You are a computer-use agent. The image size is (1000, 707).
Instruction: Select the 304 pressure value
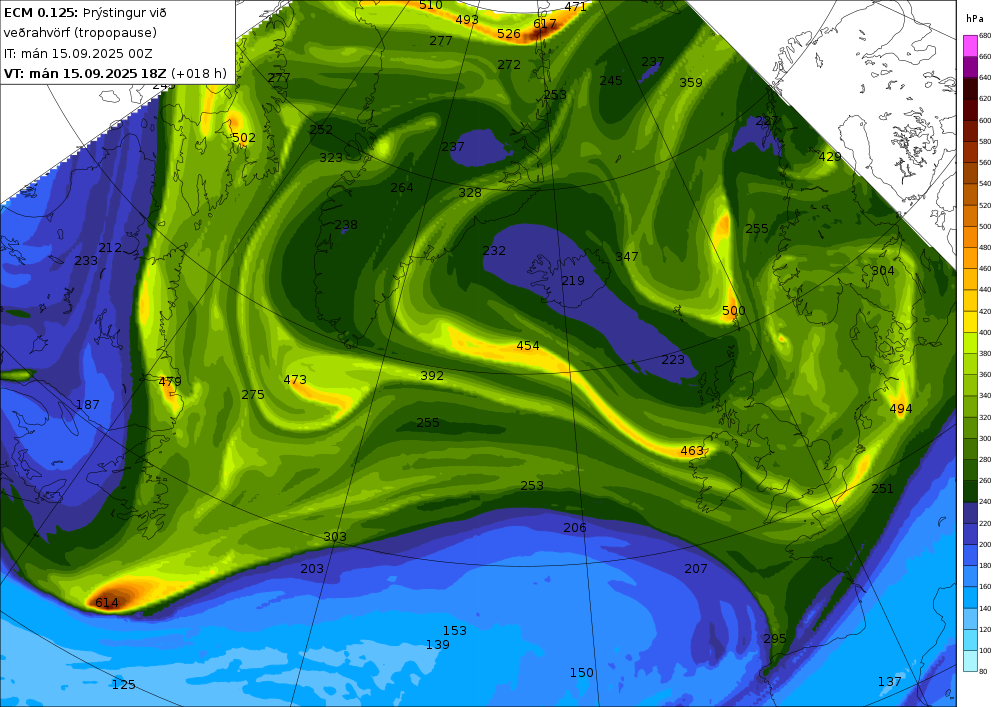(883, 271)
